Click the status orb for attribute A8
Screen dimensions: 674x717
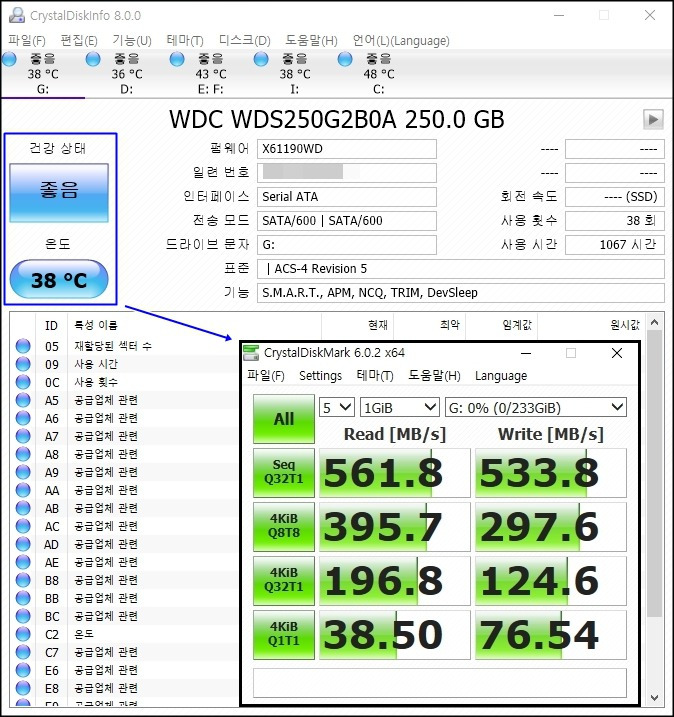[x=23, y=454]
